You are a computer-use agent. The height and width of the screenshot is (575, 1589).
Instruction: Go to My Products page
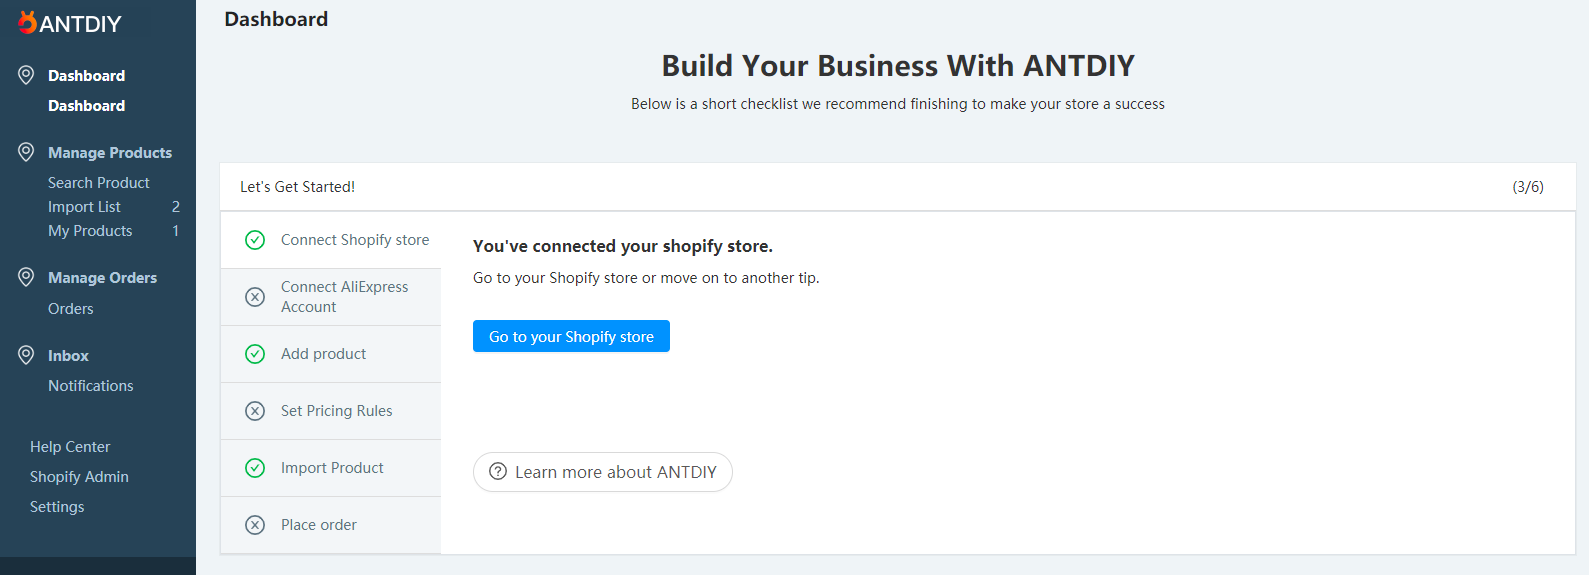tap(90, 231)
